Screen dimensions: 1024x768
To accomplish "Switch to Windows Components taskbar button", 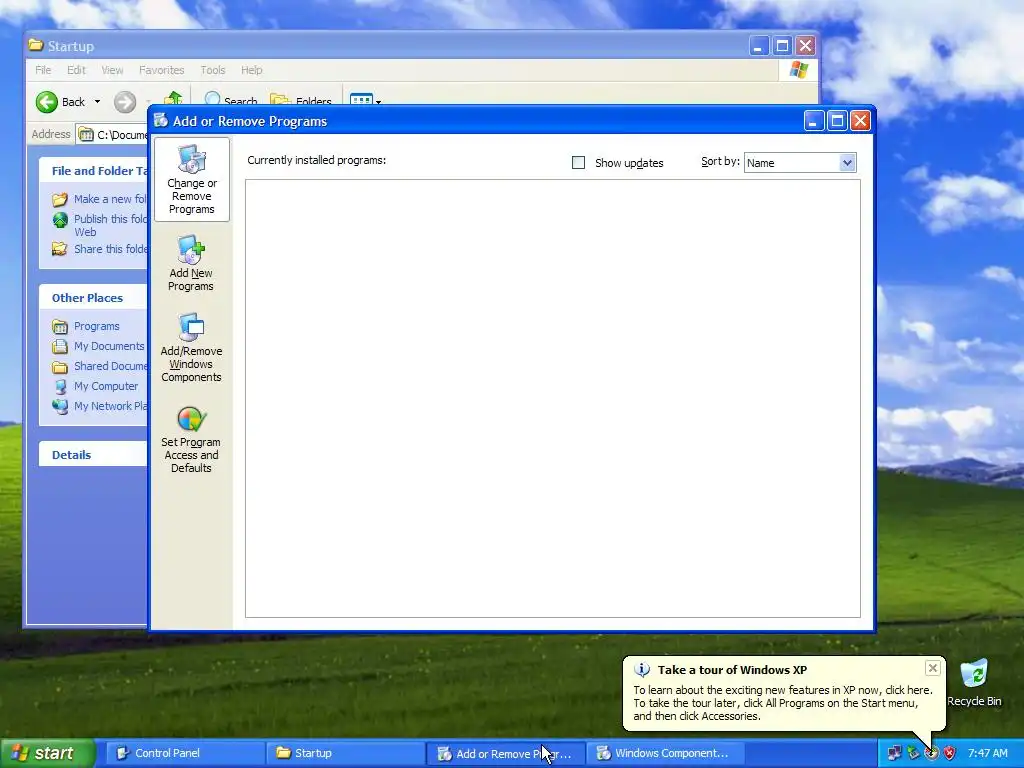I will click(665, 754).
